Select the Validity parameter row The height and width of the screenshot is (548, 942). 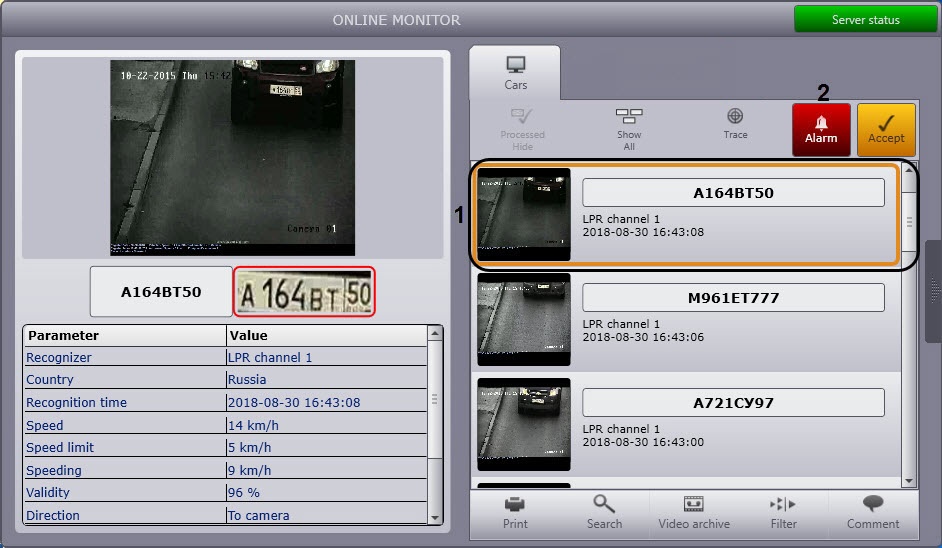pos(225,493)
